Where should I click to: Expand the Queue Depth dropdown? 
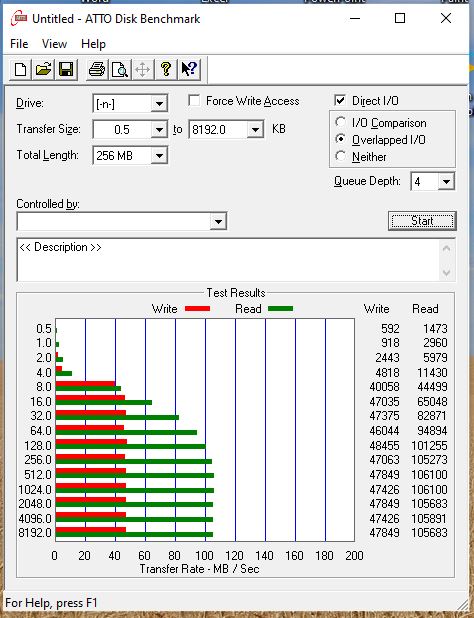tap(446, 182)
